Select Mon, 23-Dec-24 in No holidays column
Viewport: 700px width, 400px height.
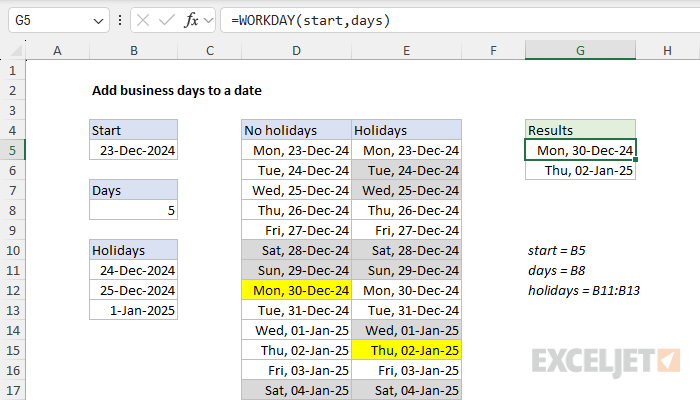click(296, 150)
